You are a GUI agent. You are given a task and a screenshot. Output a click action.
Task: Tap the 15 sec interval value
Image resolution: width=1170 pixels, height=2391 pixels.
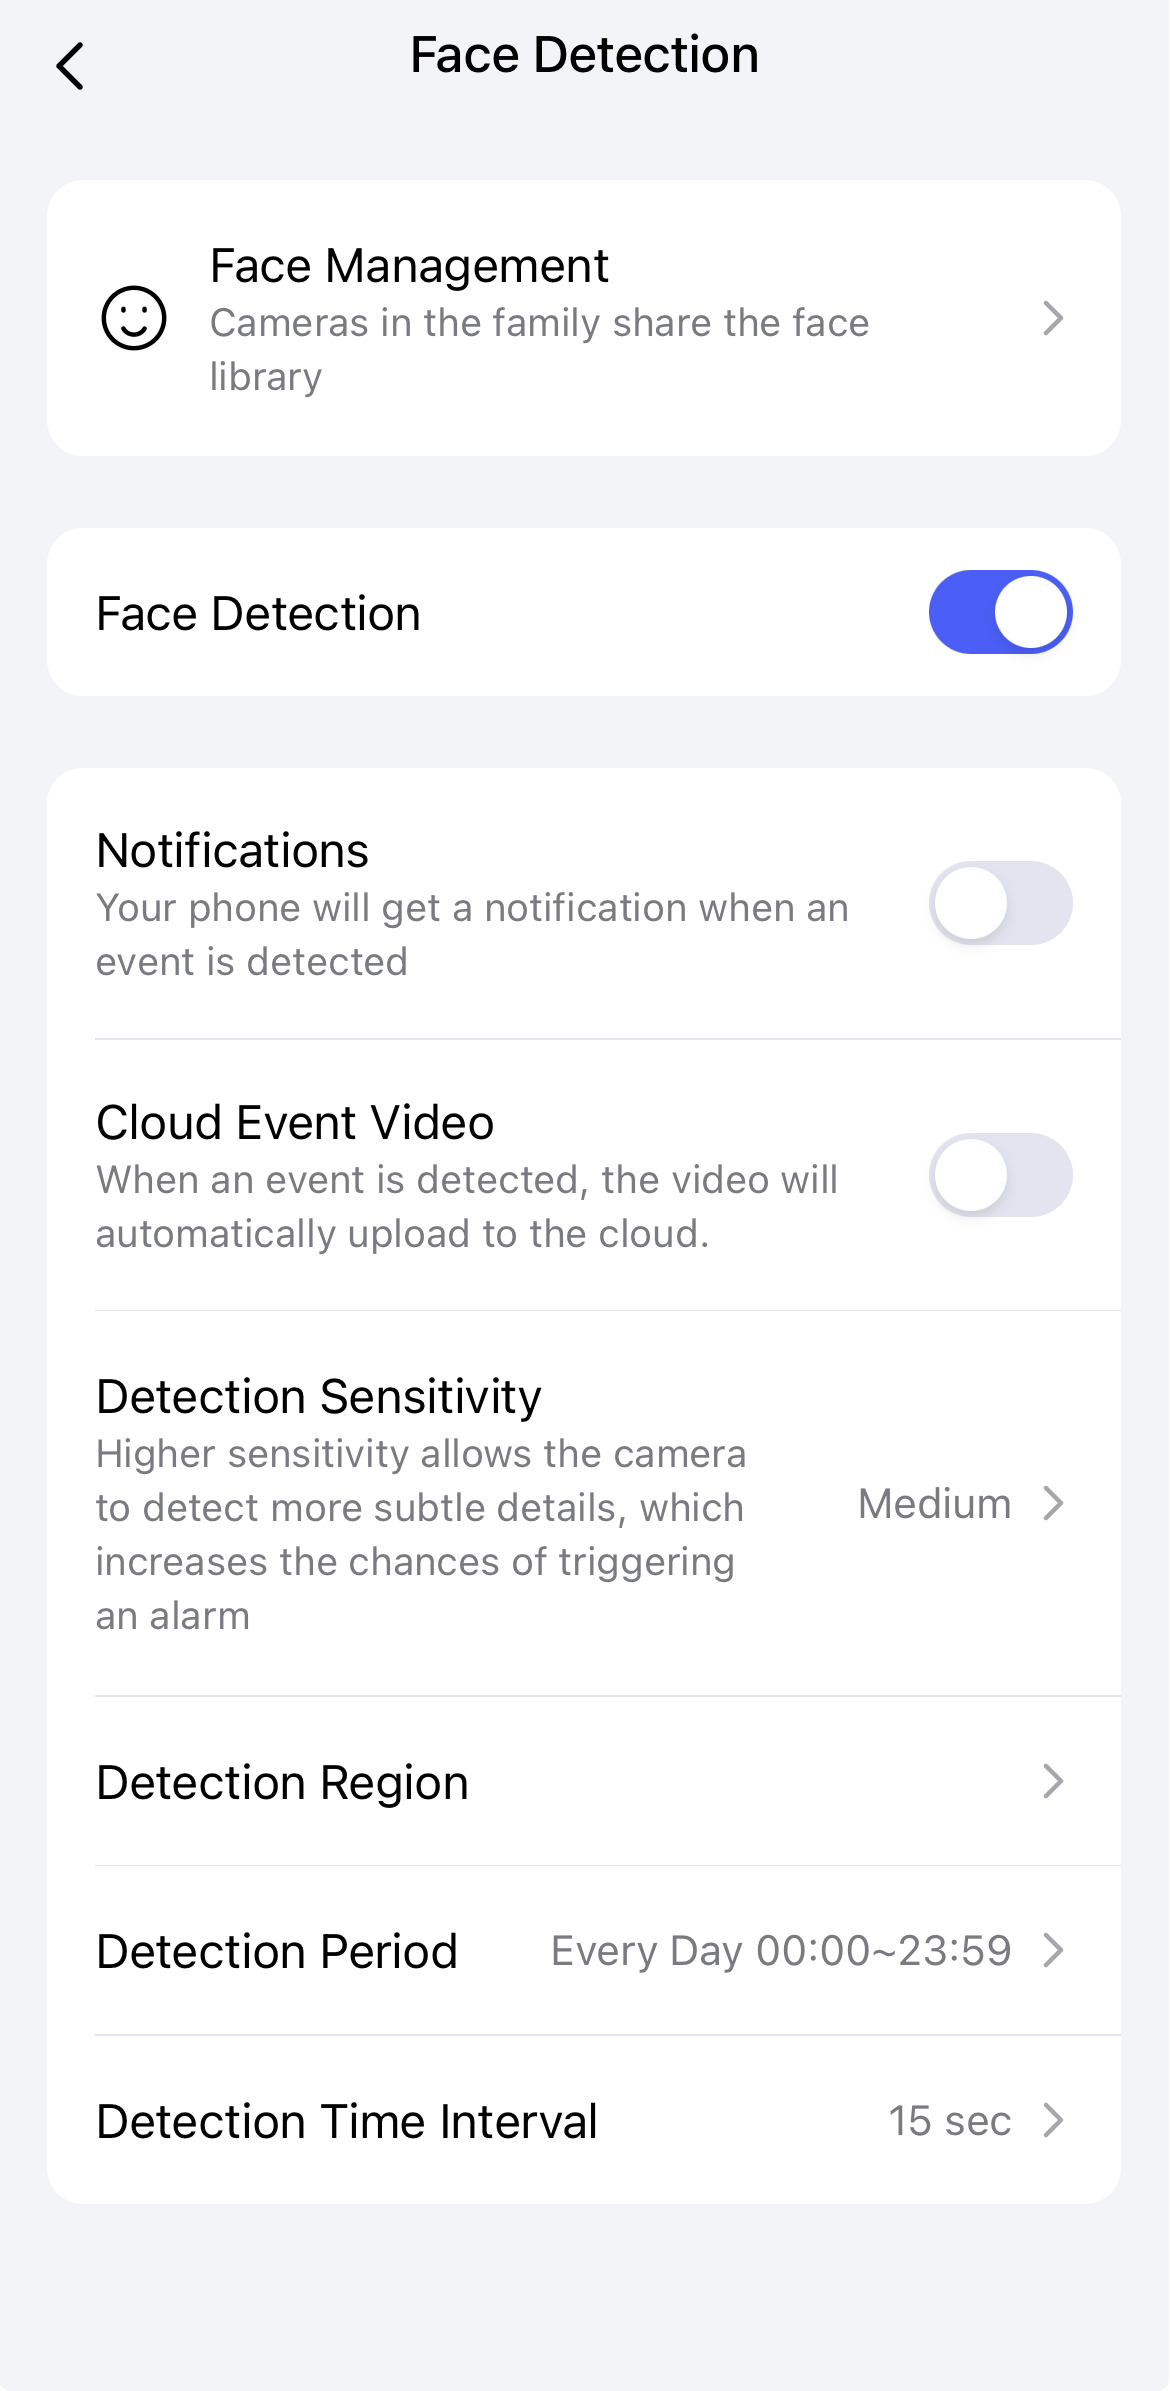coord(949,2121)
